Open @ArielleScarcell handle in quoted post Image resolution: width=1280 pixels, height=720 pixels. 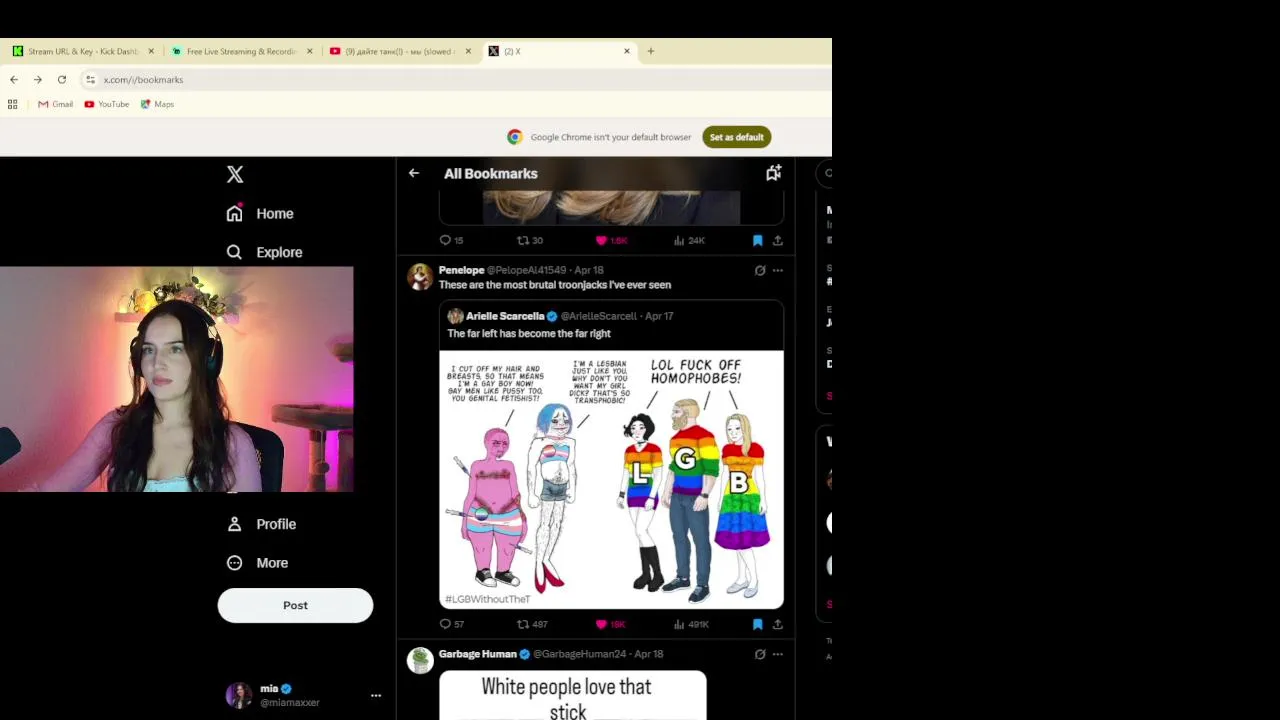point(598,316)
